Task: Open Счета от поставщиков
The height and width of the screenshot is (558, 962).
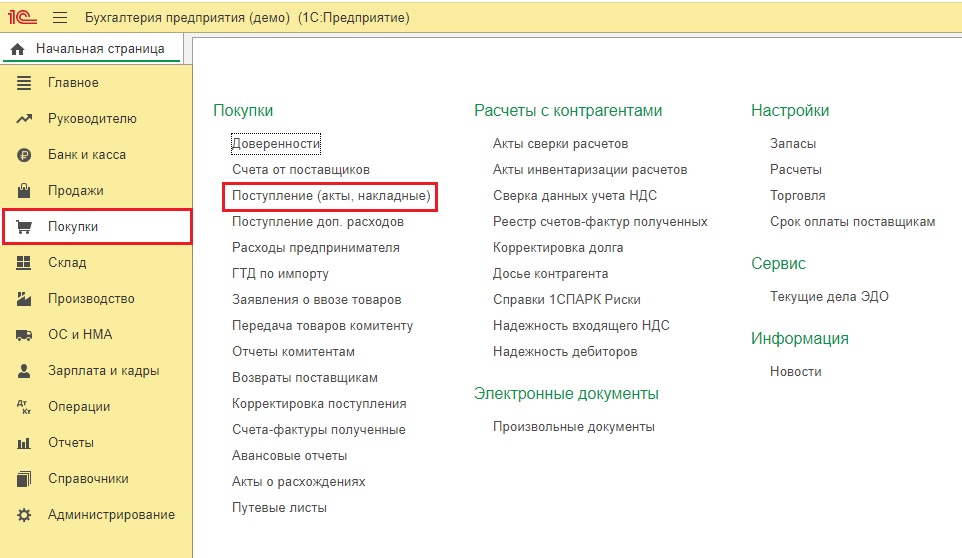Action: (301, 170)
